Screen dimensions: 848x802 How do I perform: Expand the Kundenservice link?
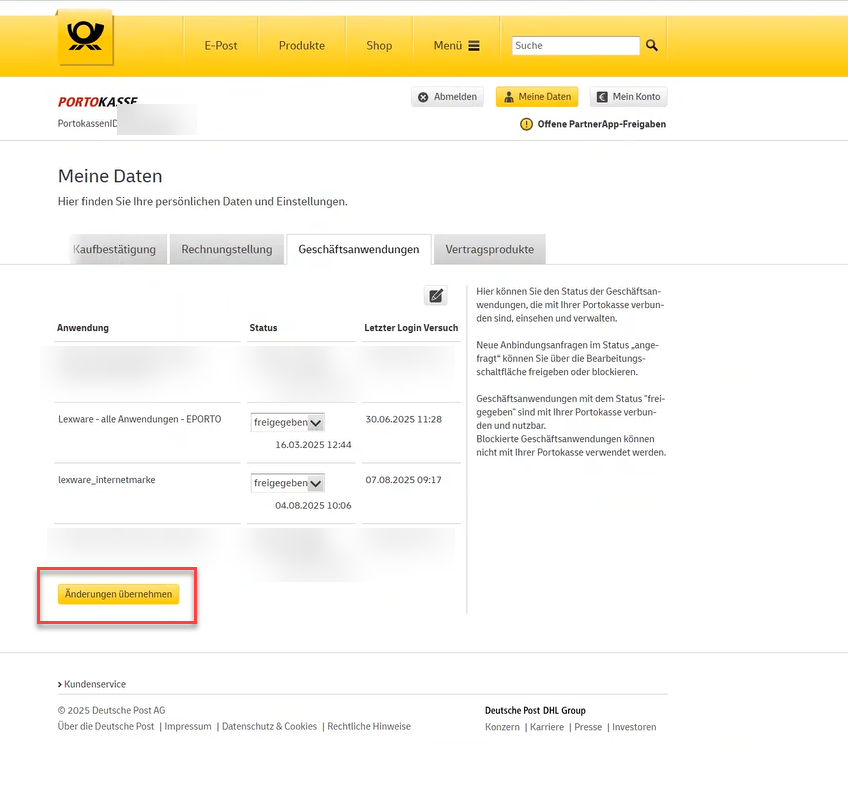point(94,684)
